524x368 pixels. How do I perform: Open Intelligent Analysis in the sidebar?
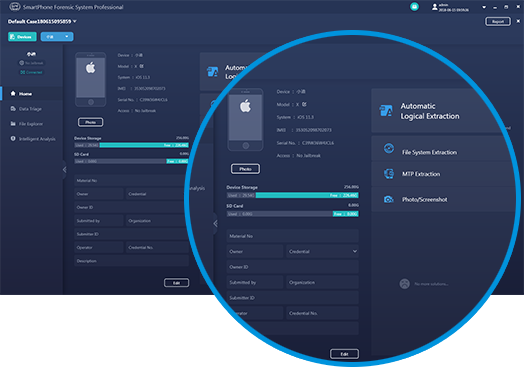[x=32, y=139]
